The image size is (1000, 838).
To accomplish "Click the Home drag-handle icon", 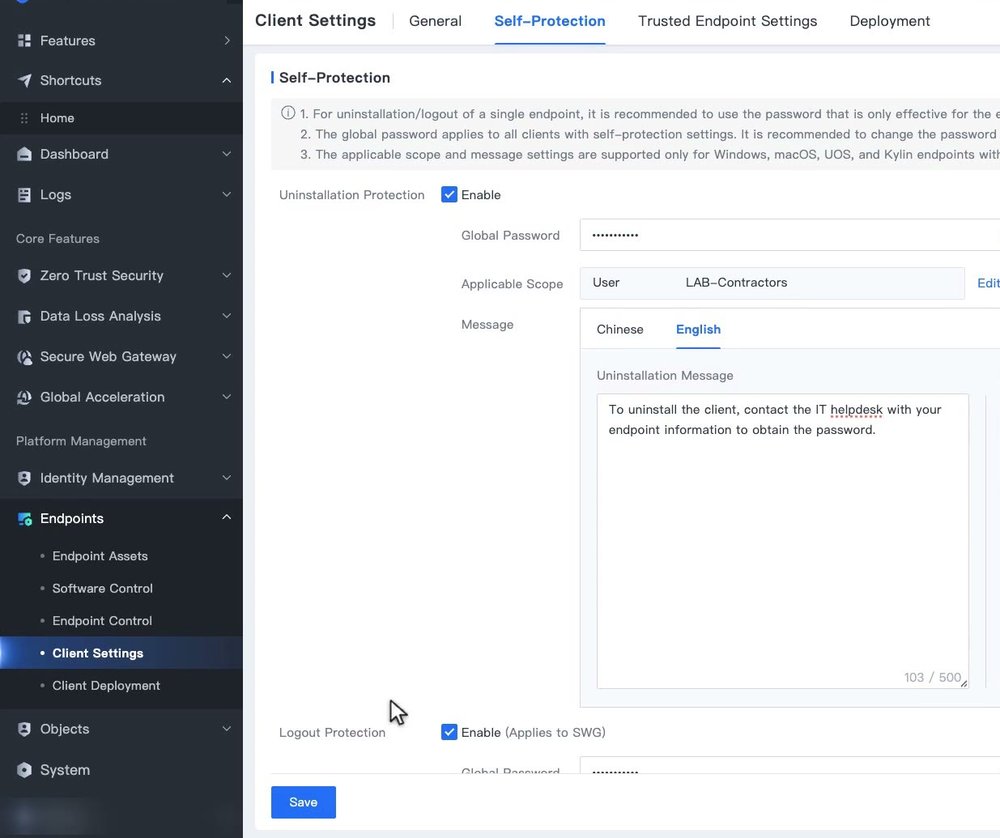I will pyautogui.click(x=24, y=118).
